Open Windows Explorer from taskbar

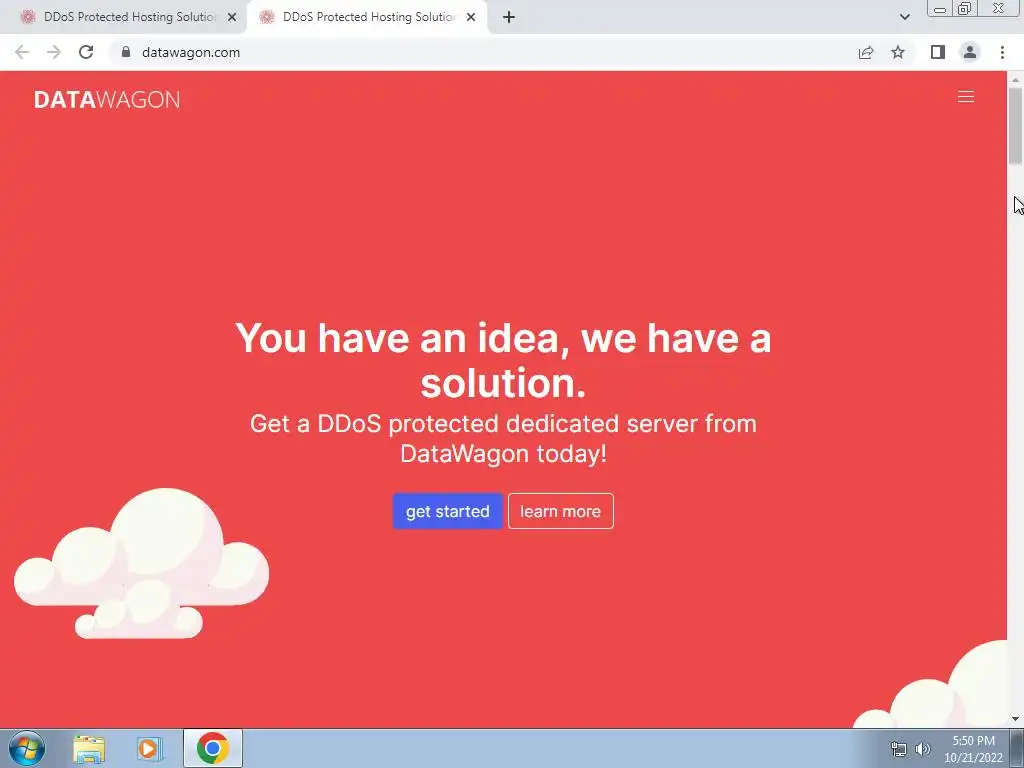(89, 748)
